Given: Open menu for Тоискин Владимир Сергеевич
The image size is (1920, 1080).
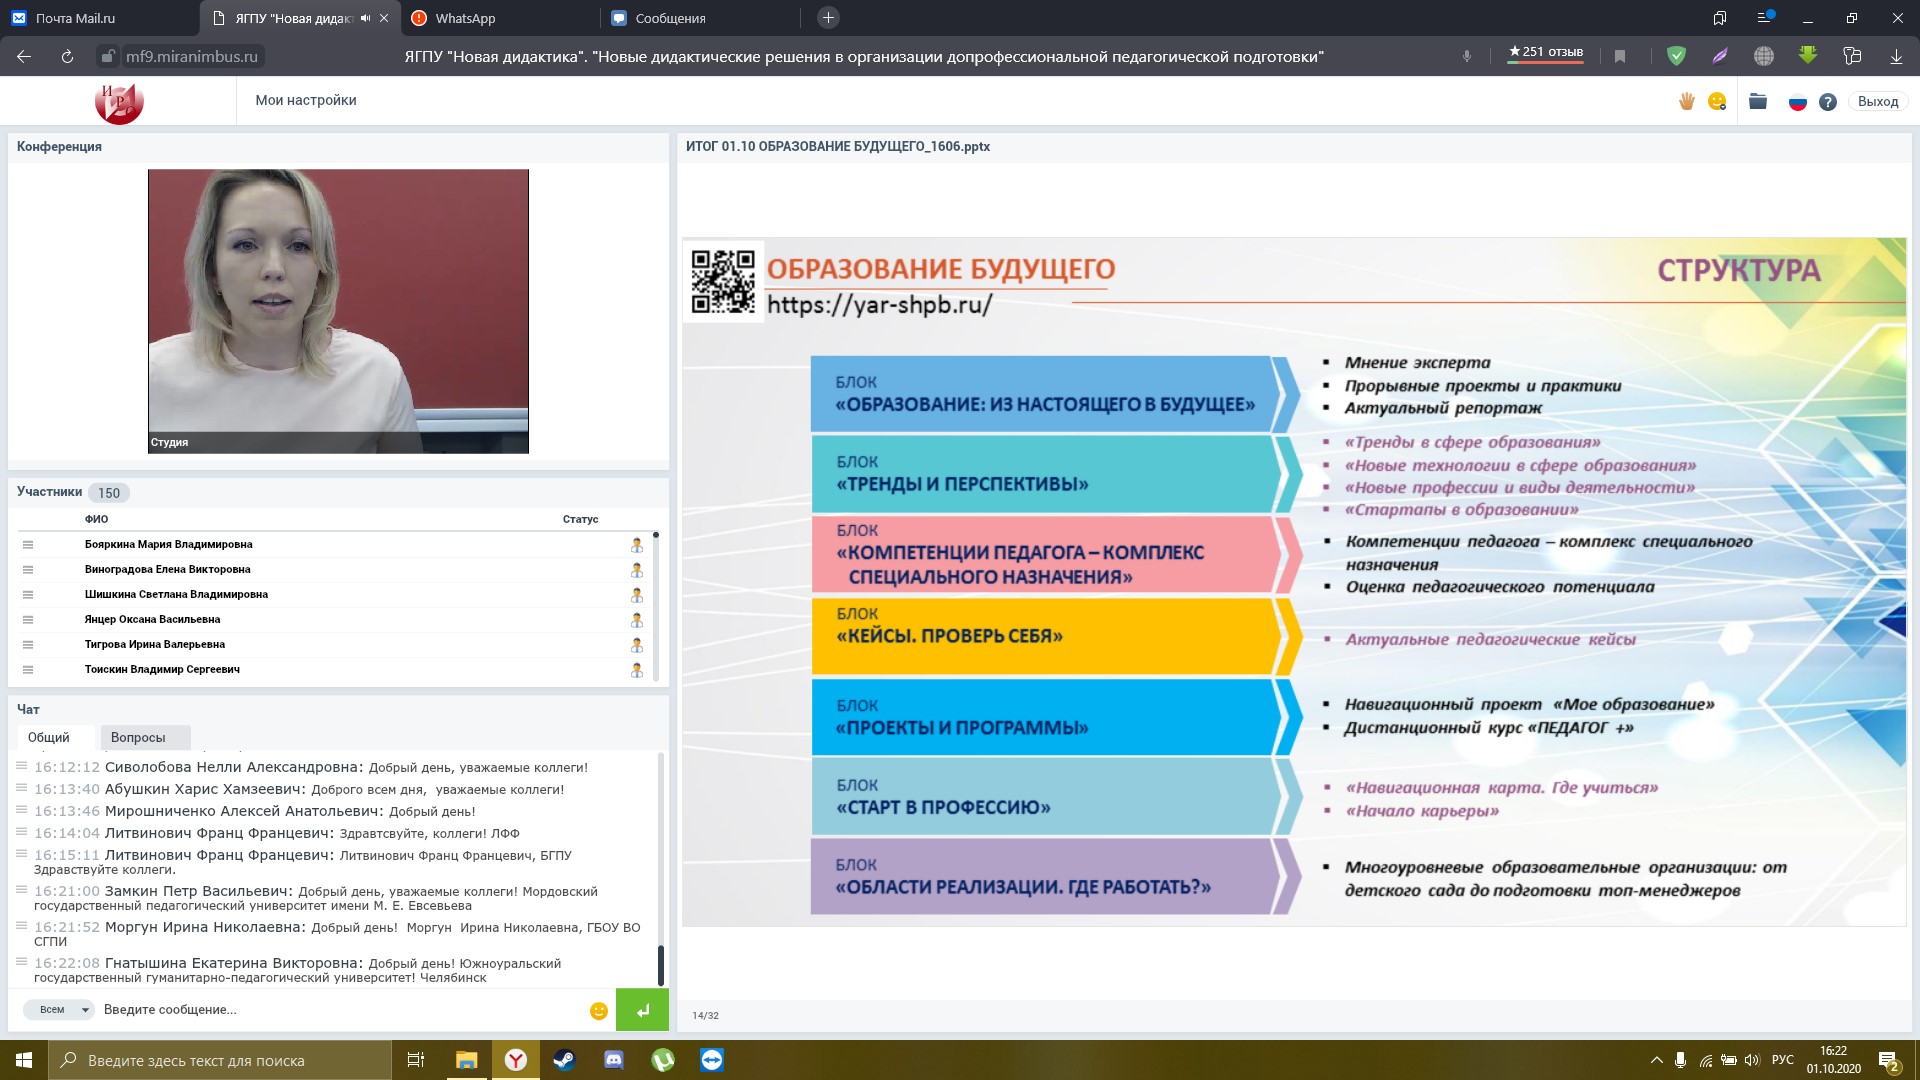Looking at the screenshot, I should (x=28, y=670).
